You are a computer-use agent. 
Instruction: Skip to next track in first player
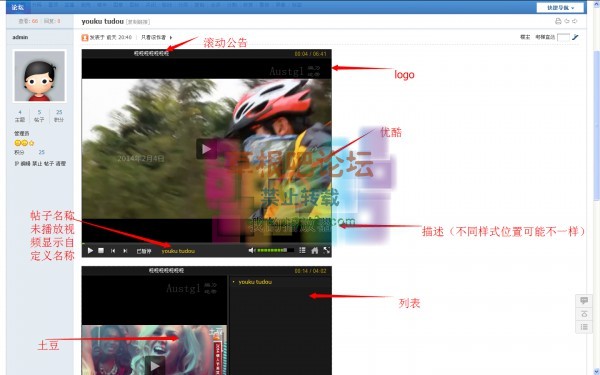click(x=125, y=251)
